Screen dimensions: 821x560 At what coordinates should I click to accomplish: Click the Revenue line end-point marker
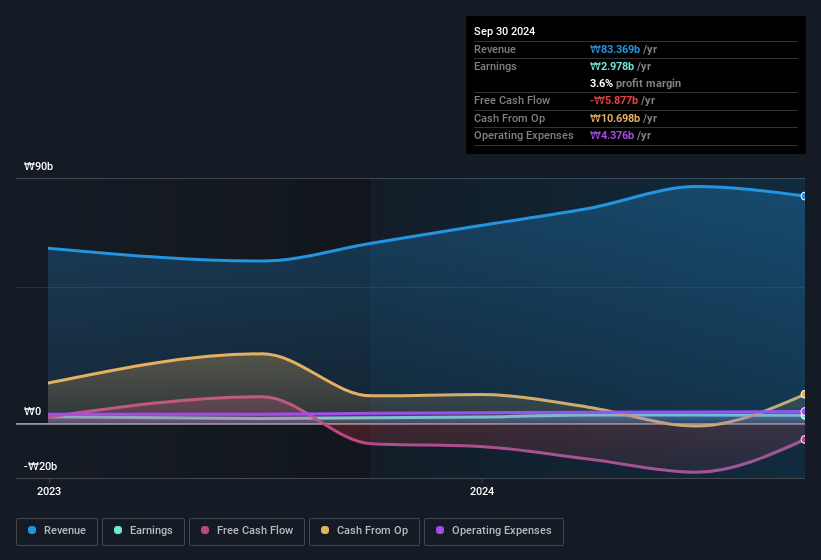click(x=804, y=196)
